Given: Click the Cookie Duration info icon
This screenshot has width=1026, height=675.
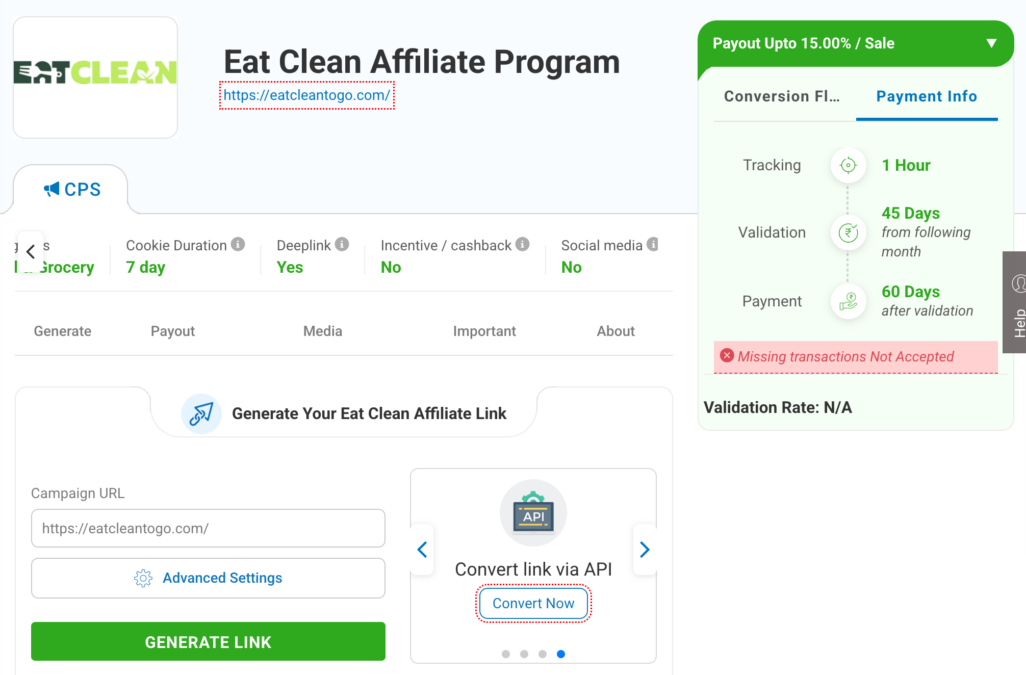Looking at the screenshot, I should click(x=238, y=245).
